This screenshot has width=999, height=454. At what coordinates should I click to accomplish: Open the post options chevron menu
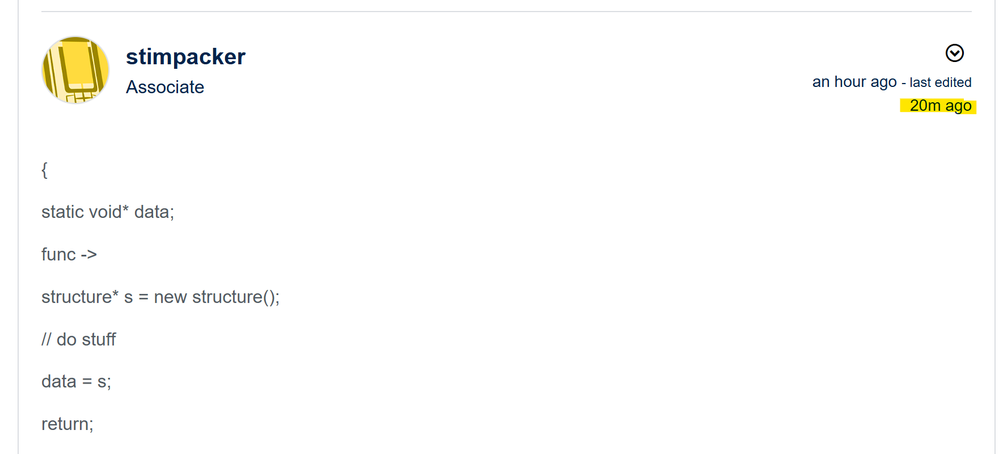[954, 53]
